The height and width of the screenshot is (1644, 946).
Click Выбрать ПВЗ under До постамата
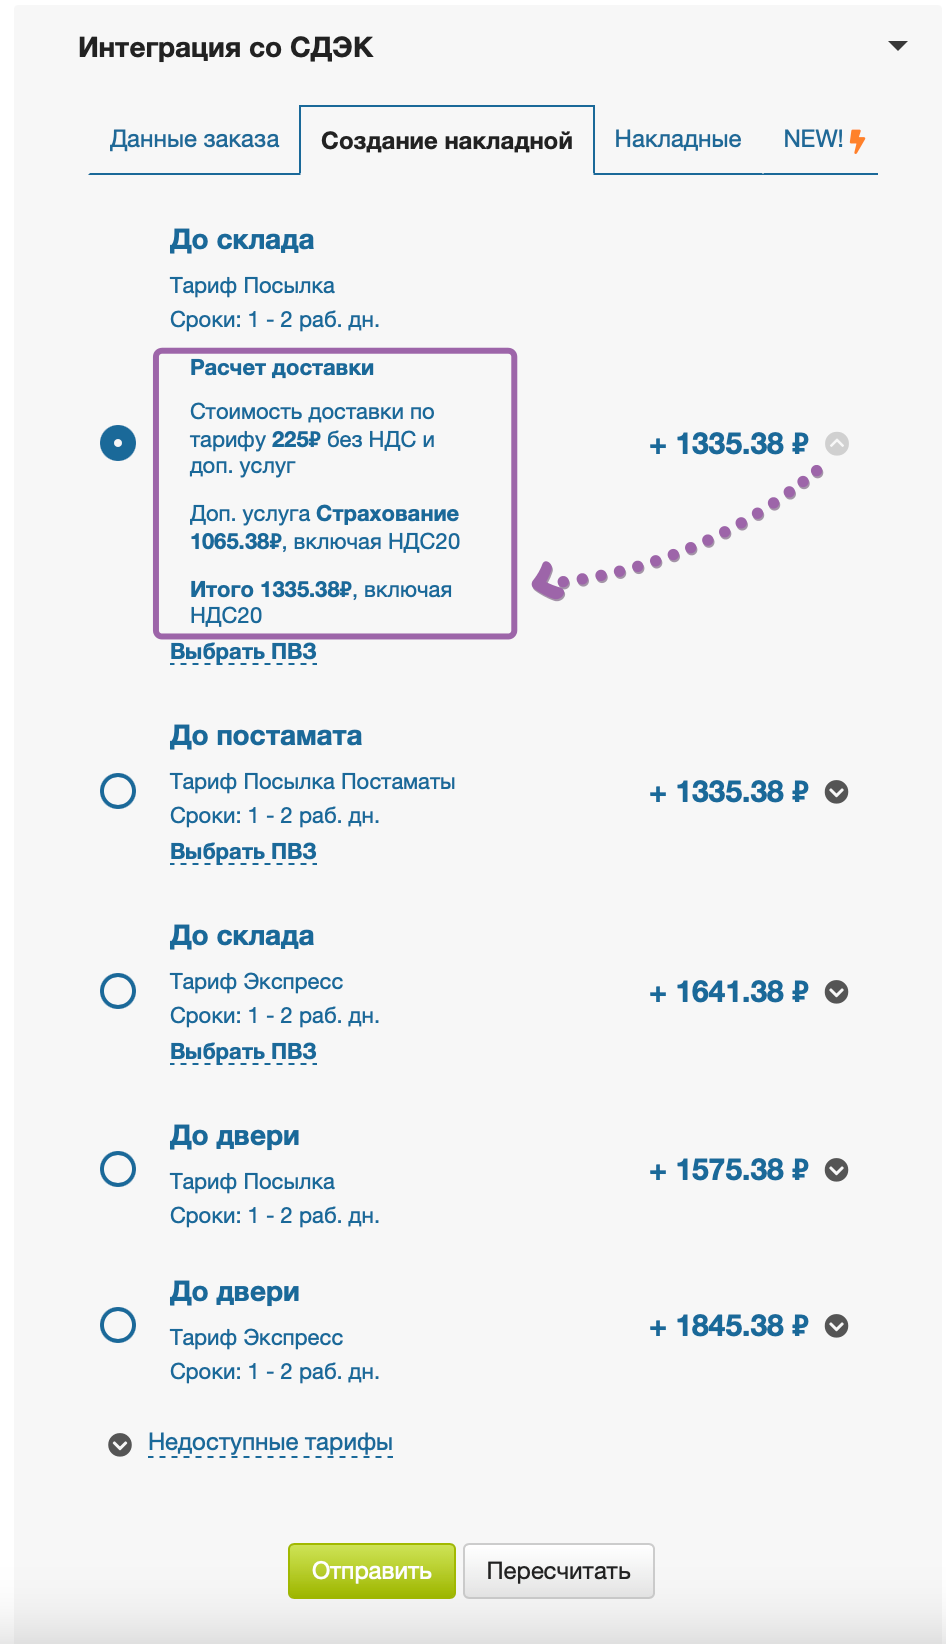click(x=243, y=852)
